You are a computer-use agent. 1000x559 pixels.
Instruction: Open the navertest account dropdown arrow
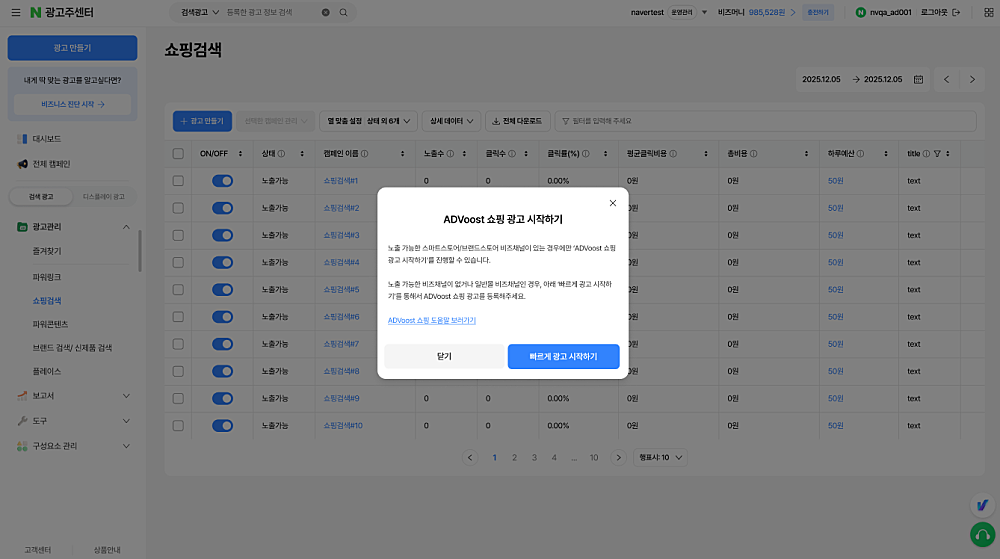[704, 12]
